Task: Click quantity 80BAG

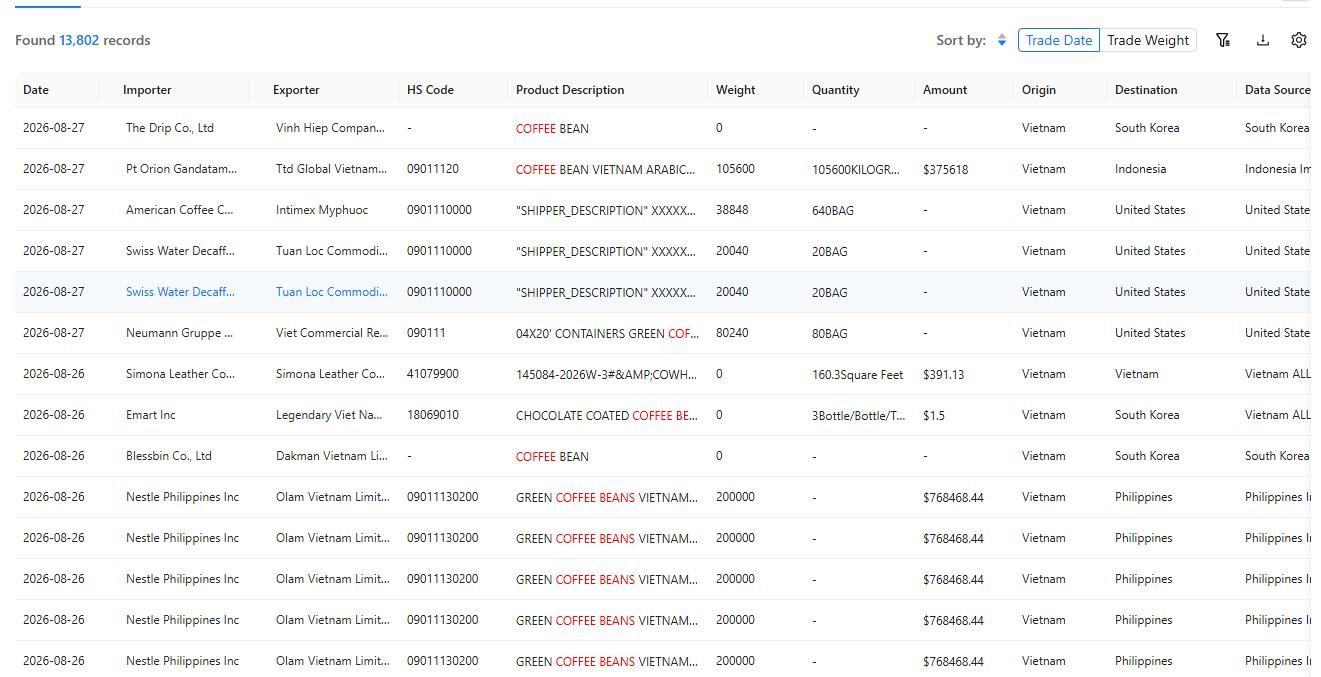Action: coord(830,334)
